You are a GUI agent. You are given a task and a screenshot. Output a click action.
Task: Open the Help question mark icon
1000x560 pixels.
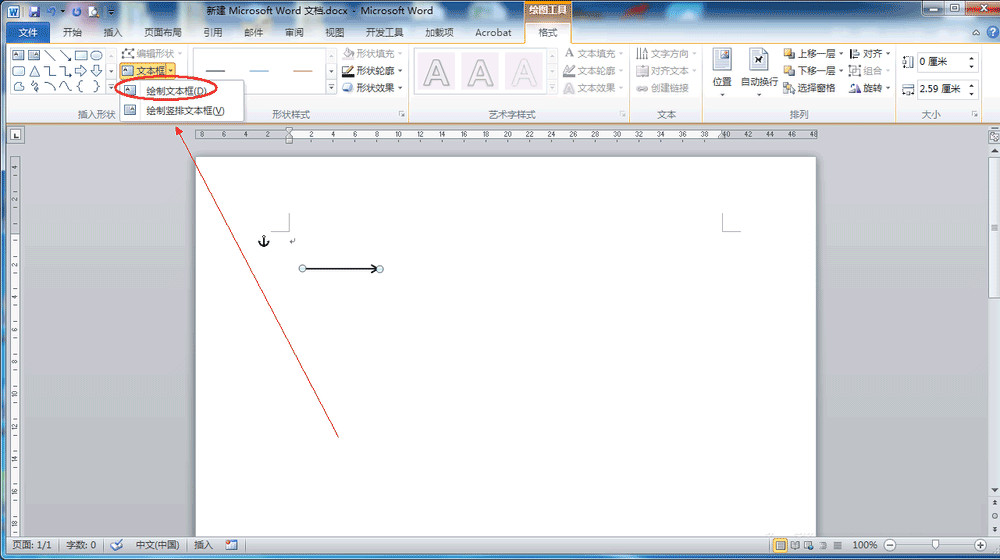point(992,32)
